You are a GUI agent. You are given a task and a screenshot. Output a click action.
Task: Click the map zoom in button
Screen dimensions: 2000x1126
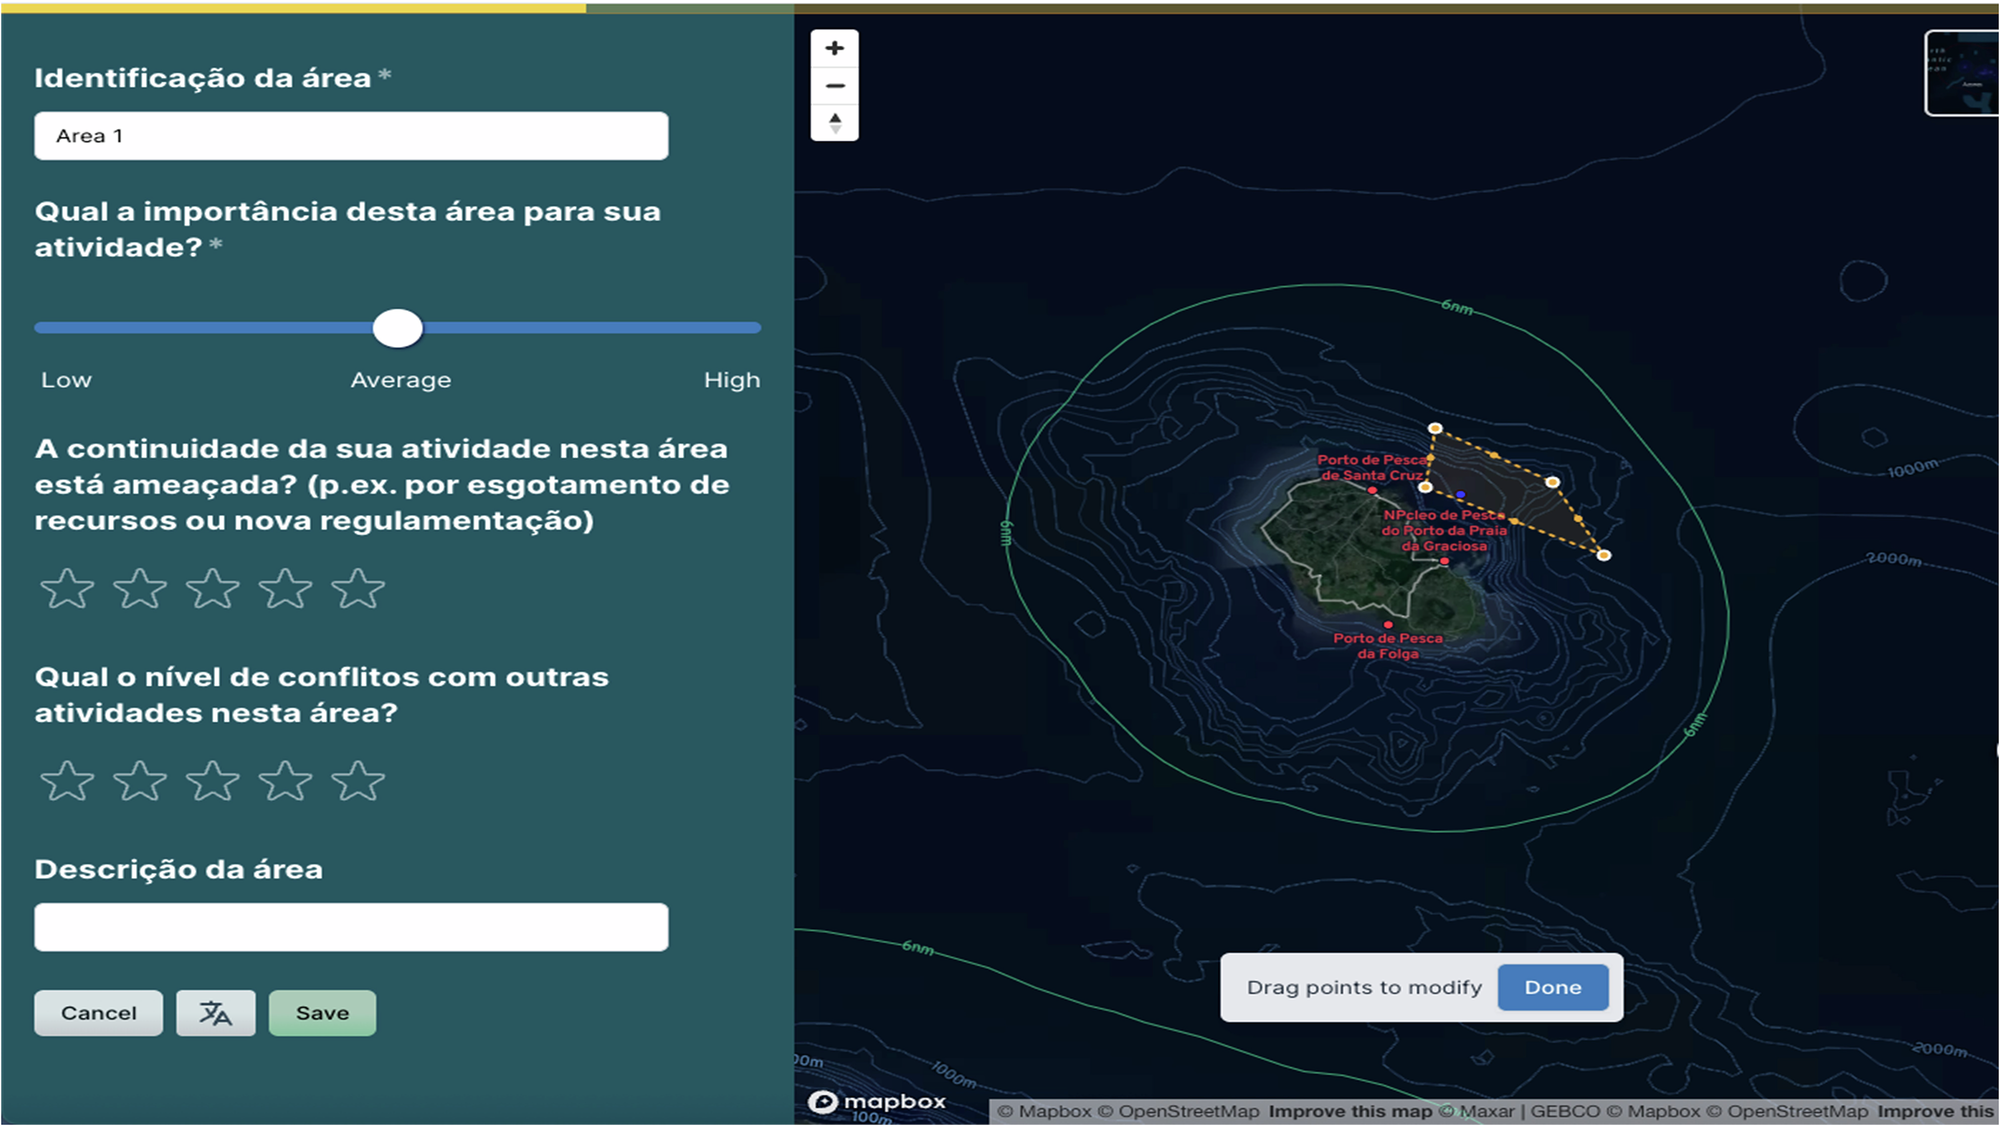[835, 48]
